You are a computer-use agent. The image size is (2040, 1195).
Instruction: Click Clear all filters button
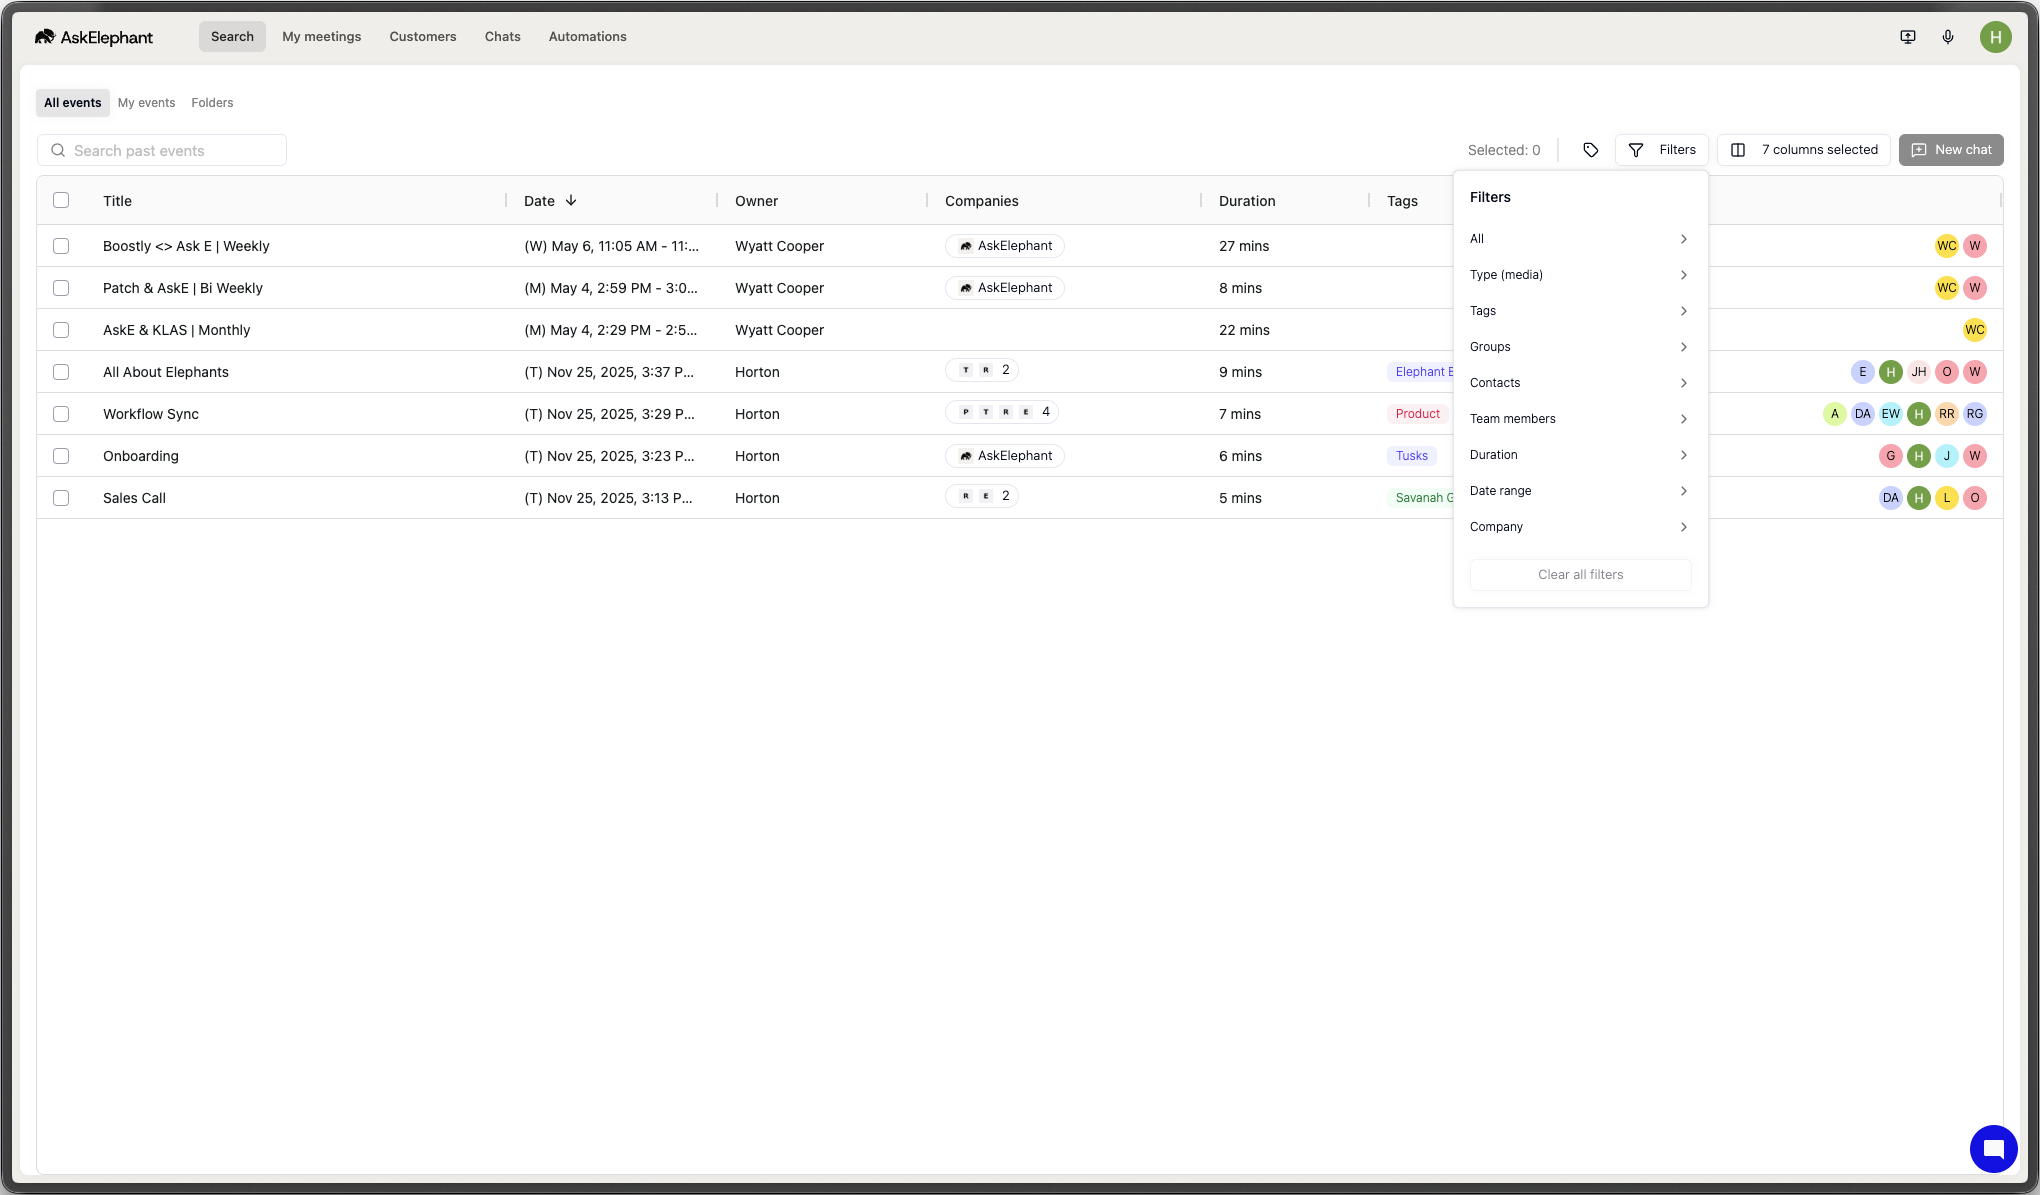click(1581, 575)
